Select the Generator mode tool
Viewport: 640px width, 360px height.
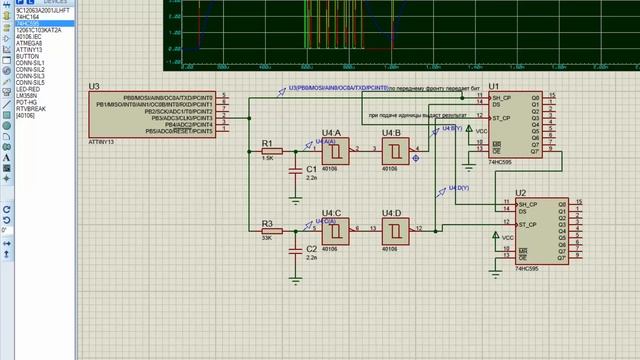click(x=6, y=71)
